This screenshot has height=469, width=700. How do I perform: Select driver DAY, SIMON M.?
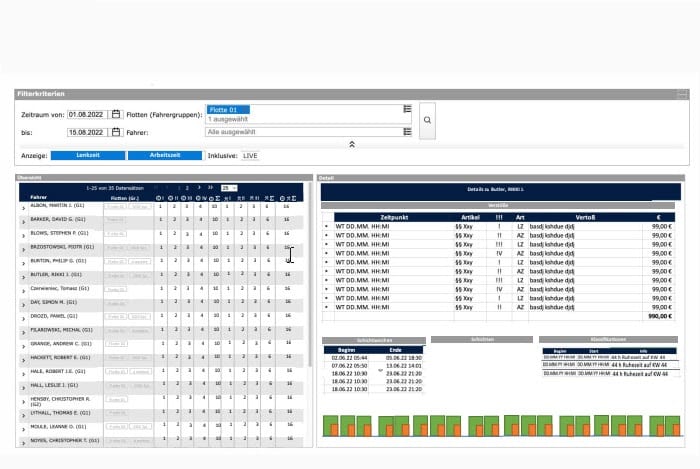point(54,302)
